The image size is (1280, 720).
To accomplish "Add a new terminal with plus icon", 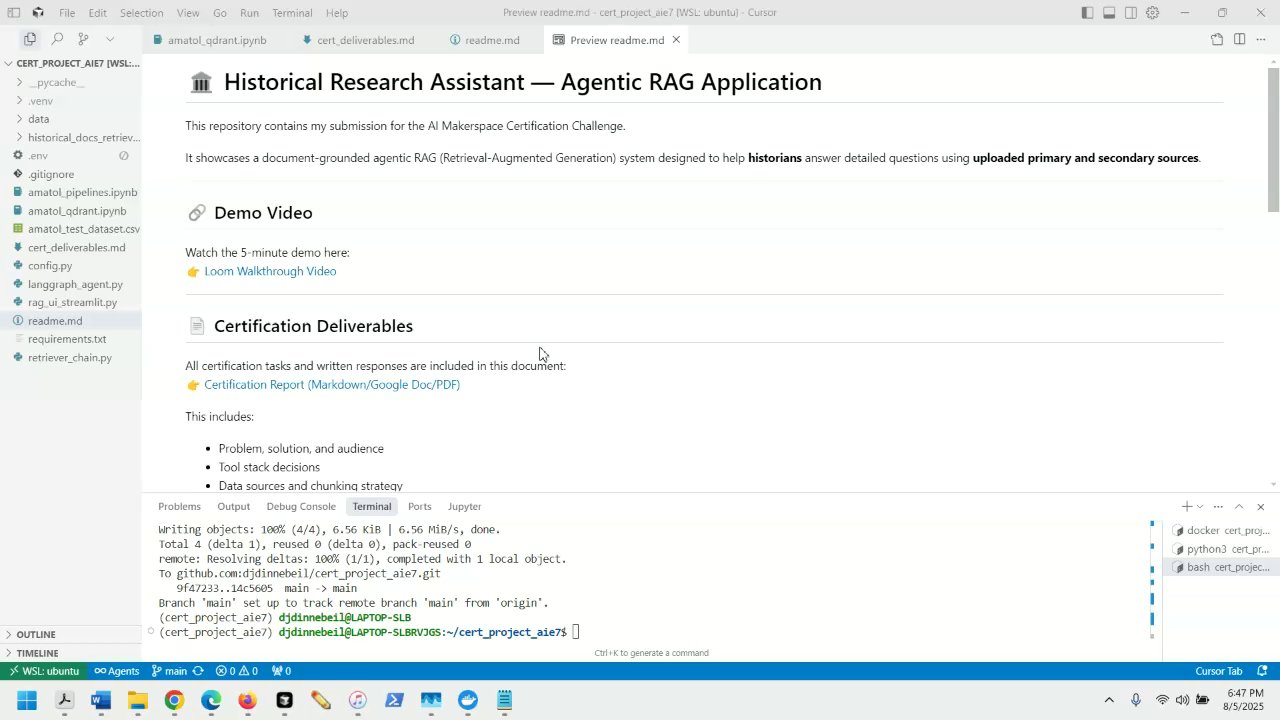I will click(x=1186, y=507).
